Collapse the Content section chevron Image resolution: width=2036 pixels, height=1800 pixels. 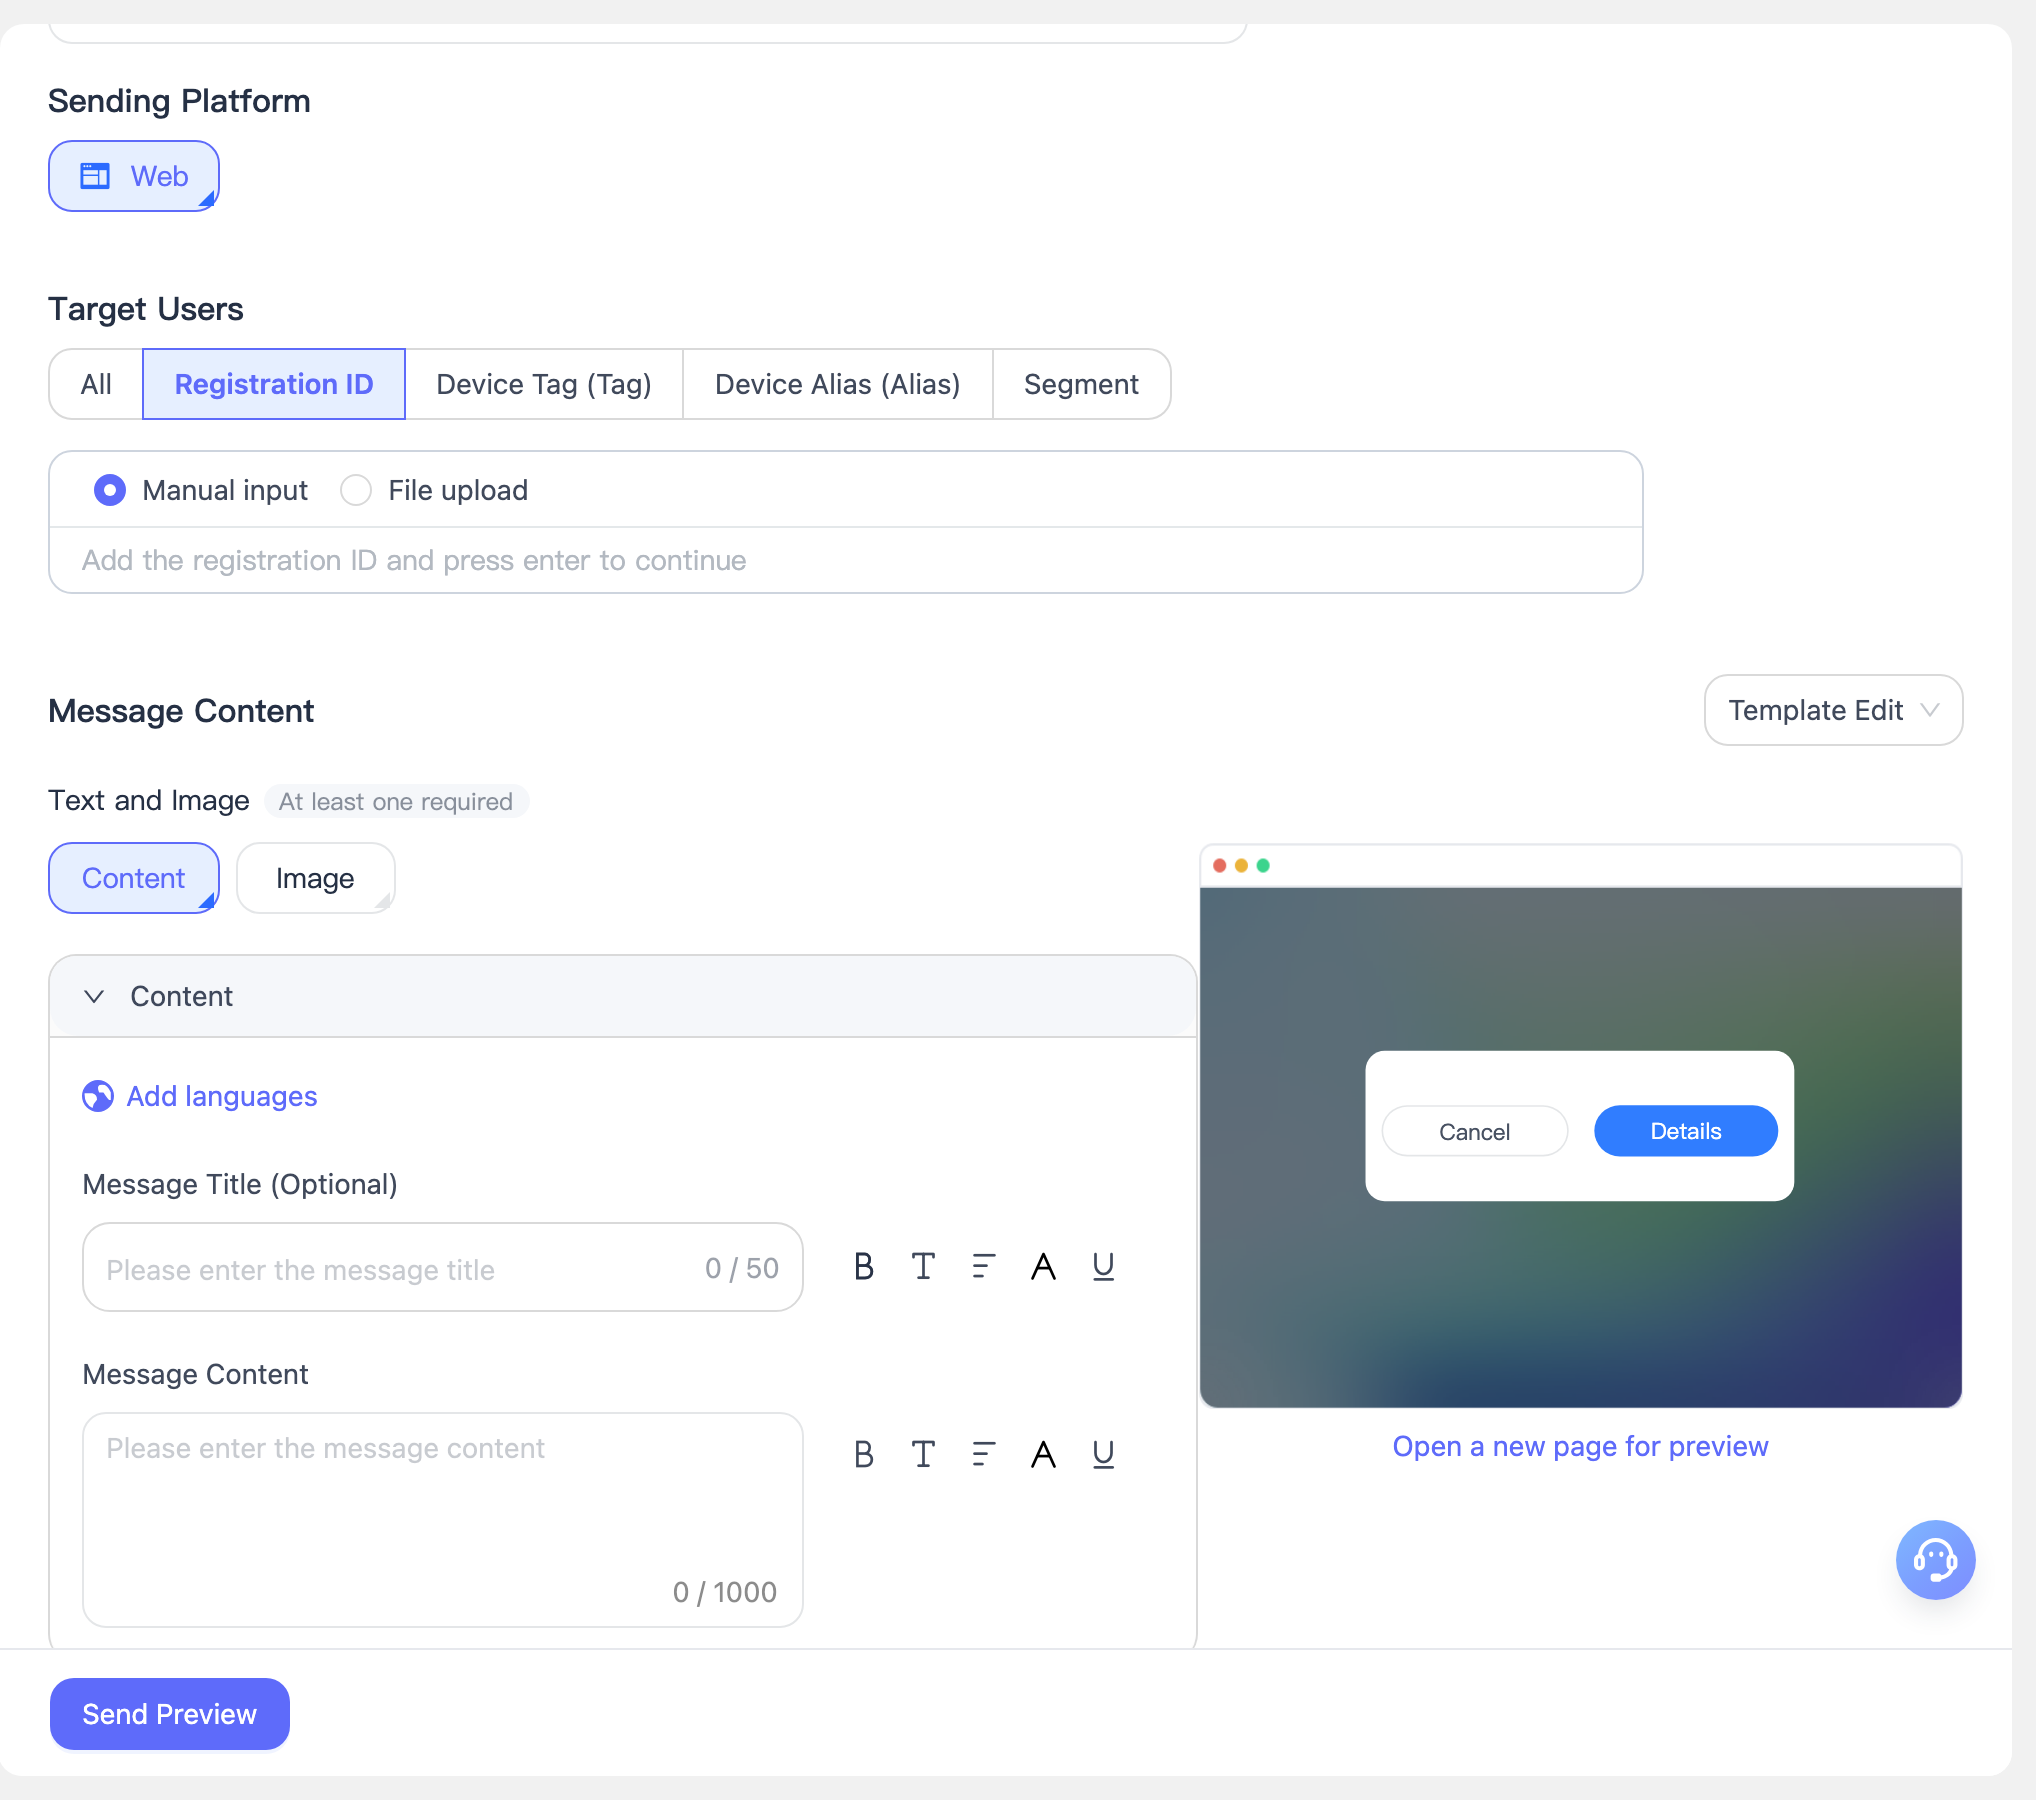pos(94,996)
